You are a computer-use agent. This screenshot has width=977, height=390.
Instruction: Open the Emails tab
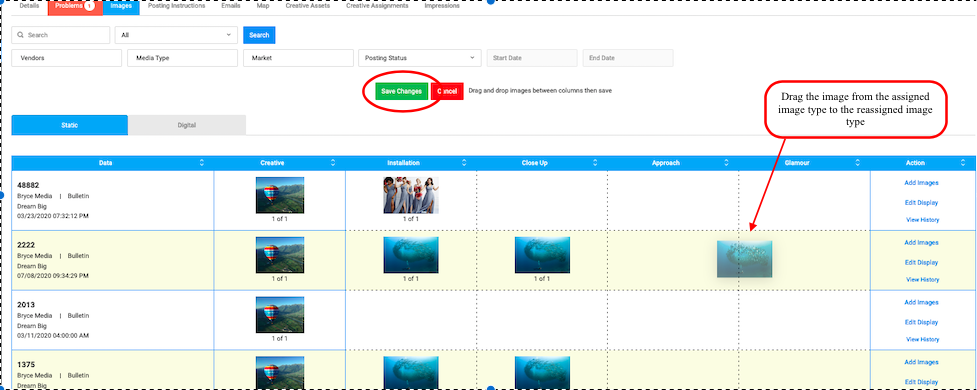click(x=231, y=6)
